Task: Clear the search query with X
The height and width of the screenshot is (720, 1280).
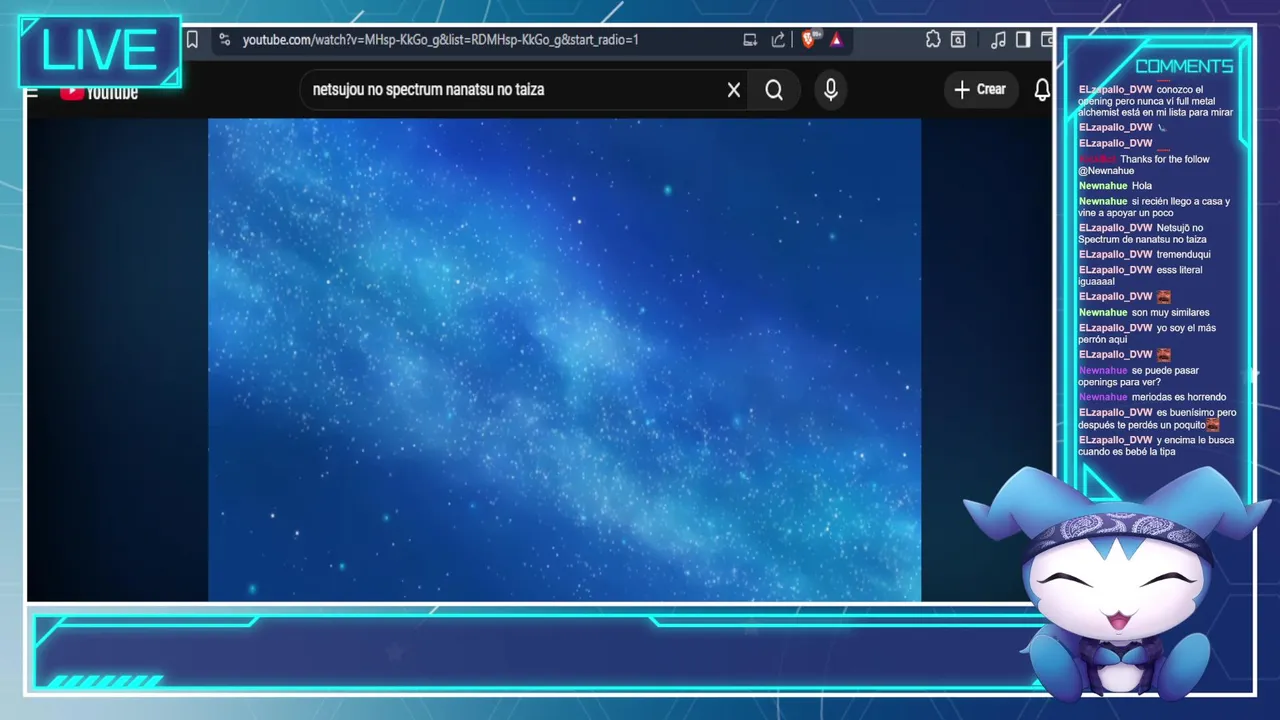Action: click(734, 90)
